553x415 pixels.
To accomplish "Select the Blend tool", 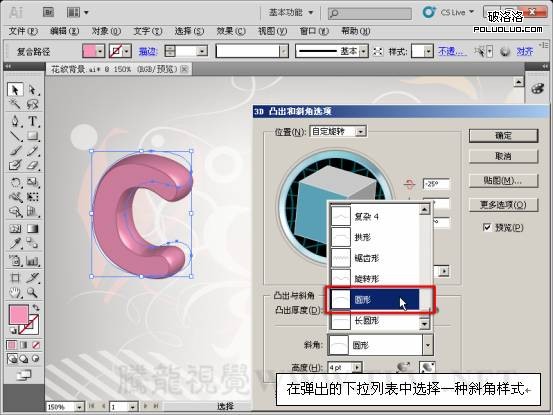I will (x=32, y=243).
